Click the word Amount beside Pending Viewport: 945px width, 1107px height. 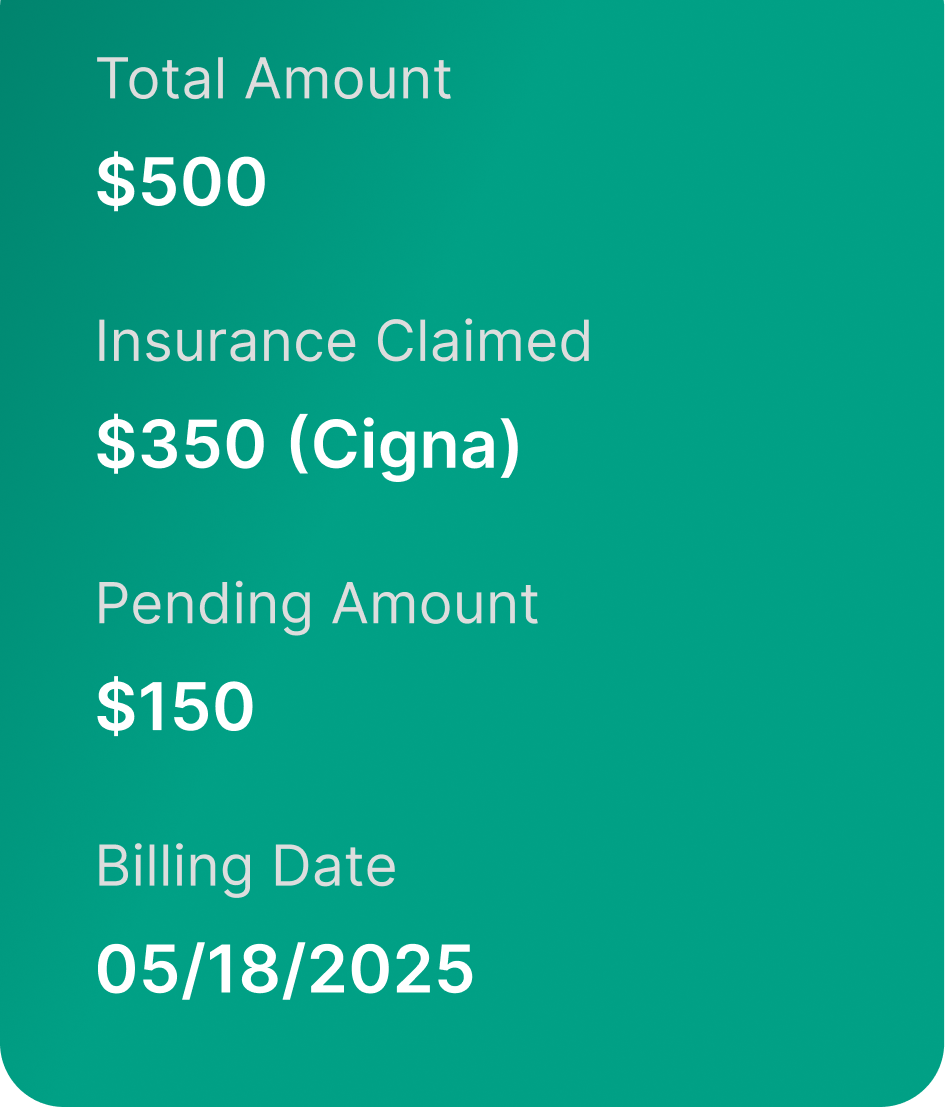click(x=435, y=604)
